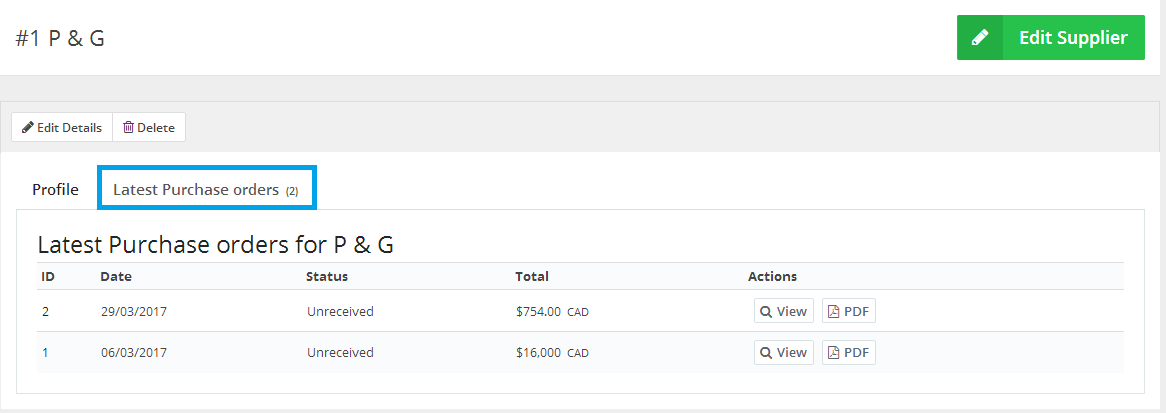Click the View label on the 29/03/2017 order
The height and width of the screenshot is (413, 1166).
[x=792, y=312]
